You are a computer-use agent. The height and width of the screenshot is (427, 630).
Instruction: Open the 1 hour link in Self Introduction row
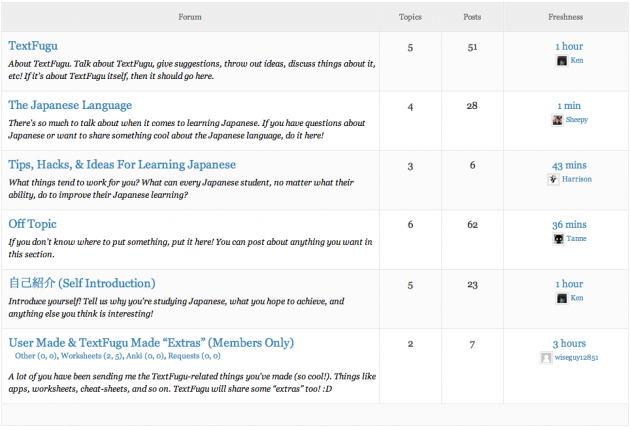click(569, 284)
